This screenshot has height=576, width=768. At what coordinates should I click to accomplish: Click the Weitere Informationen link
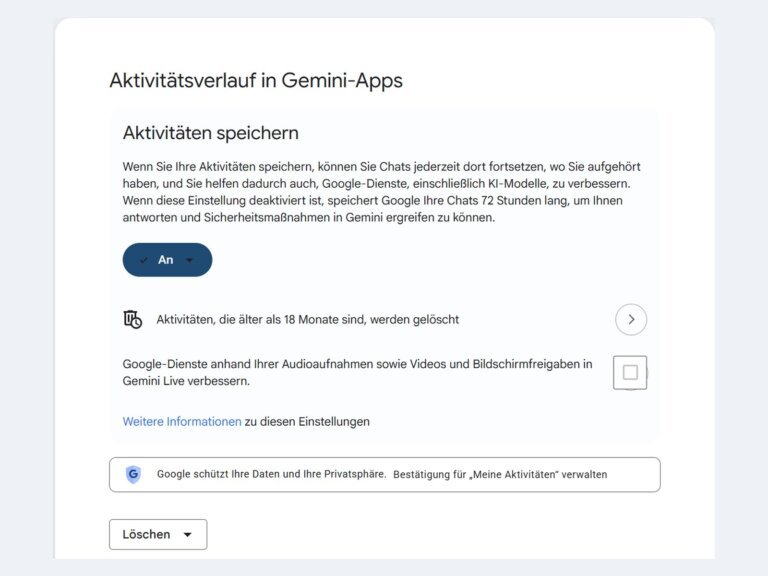point(182,421)
